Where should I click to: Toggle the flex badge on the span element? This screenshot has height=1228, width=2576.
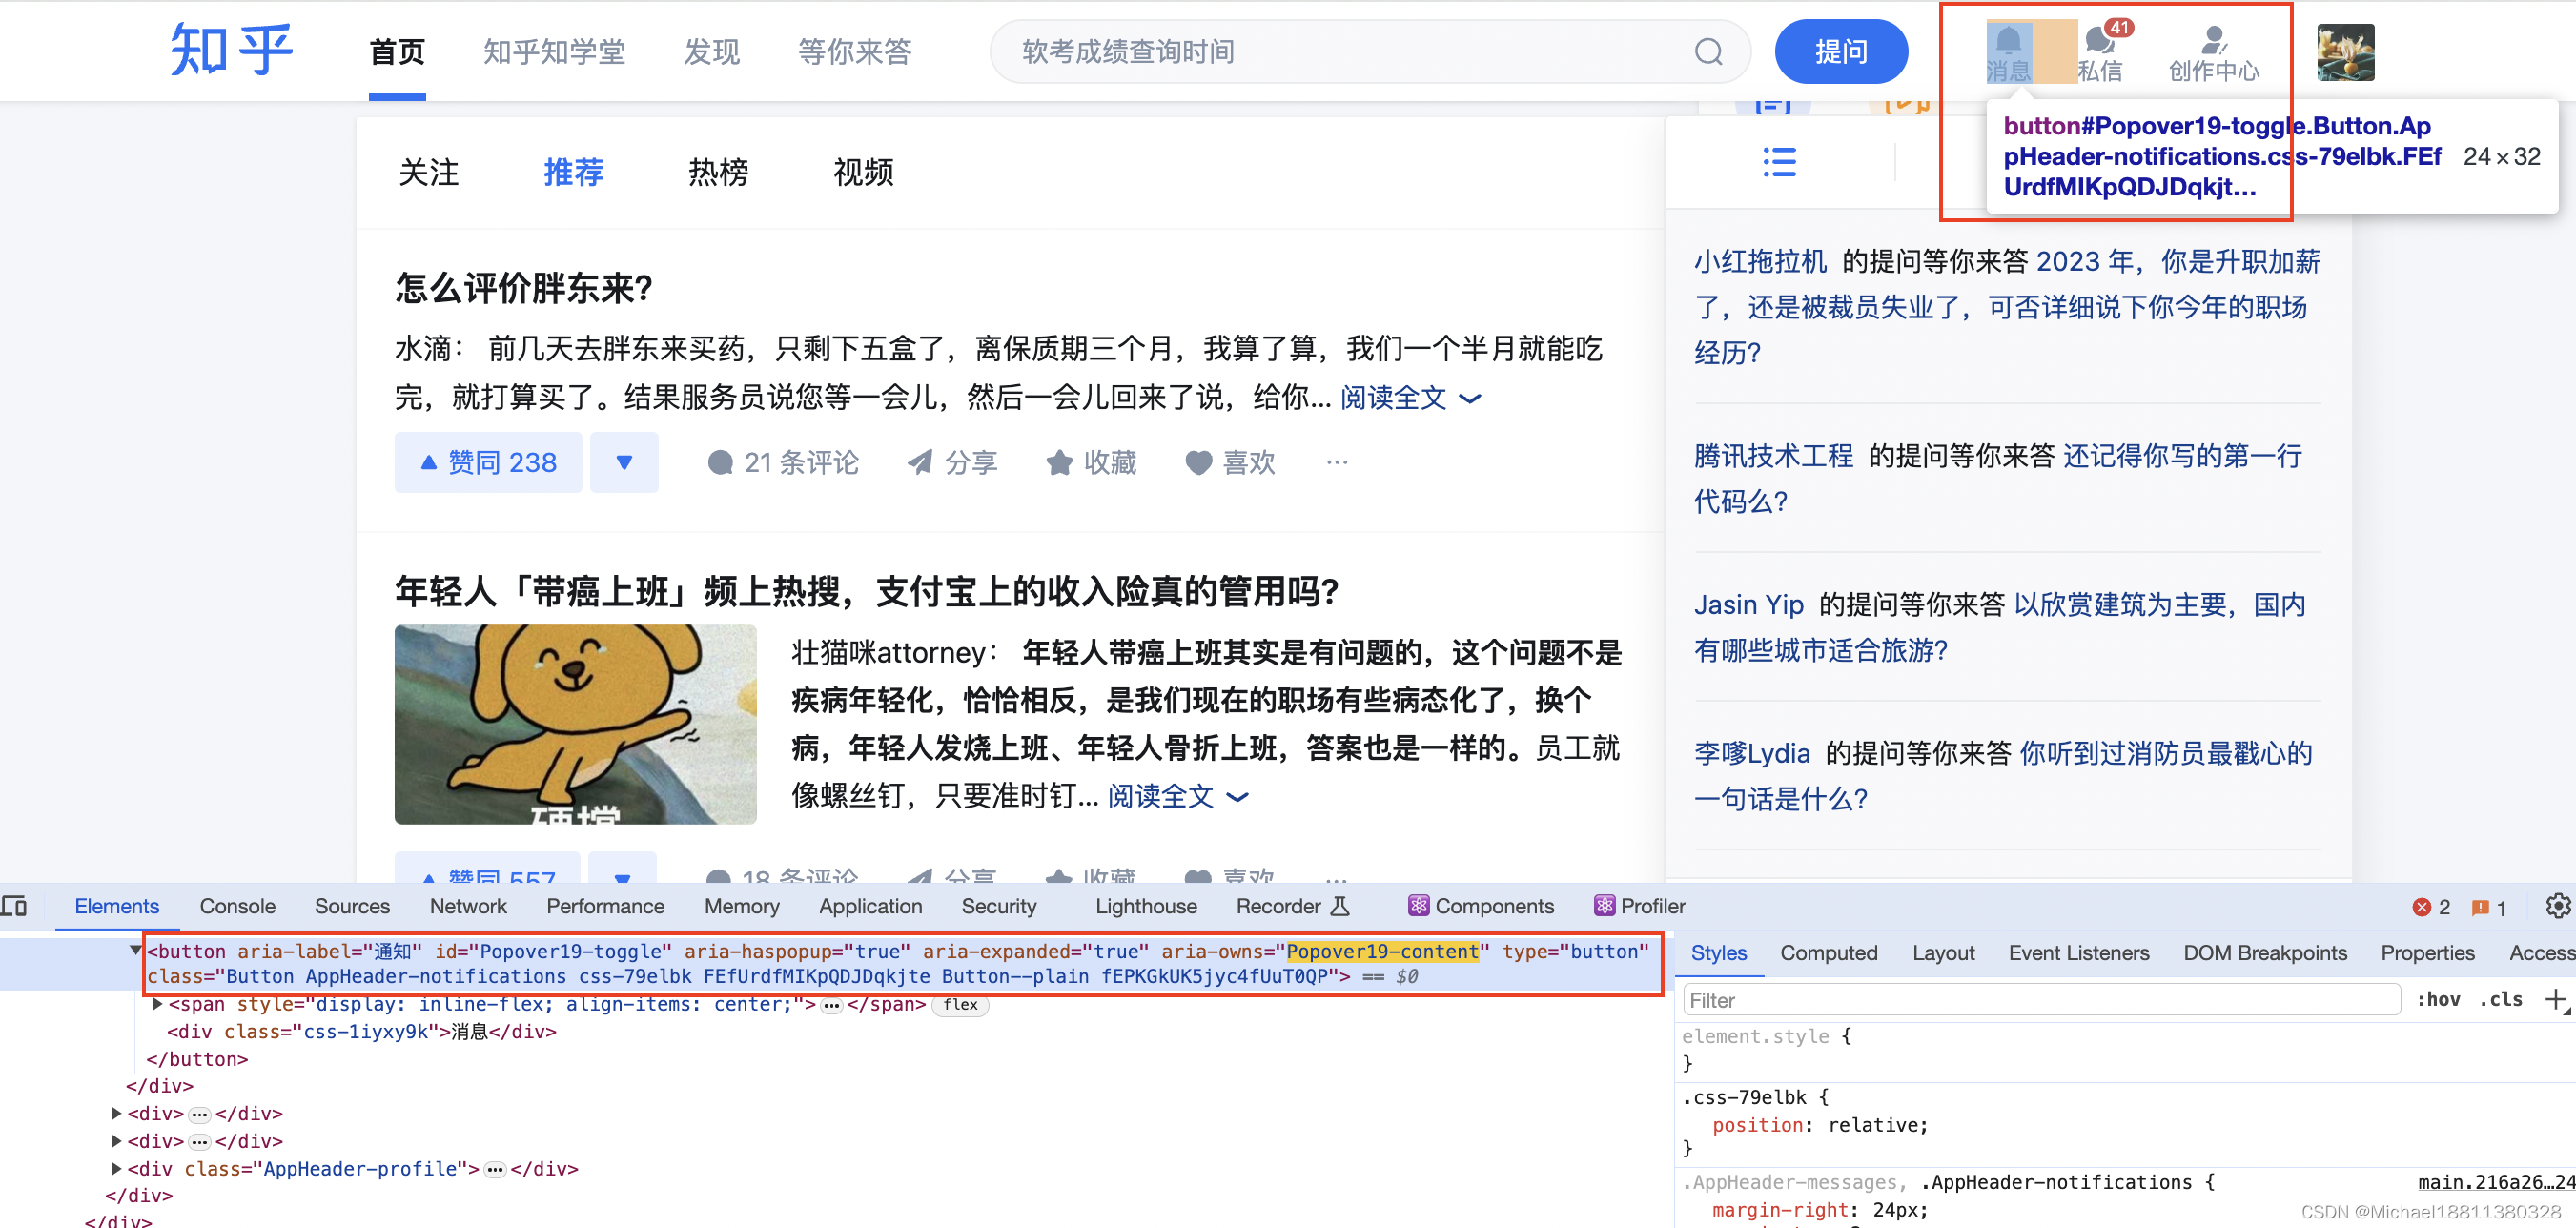click(x=960, y=1005)
